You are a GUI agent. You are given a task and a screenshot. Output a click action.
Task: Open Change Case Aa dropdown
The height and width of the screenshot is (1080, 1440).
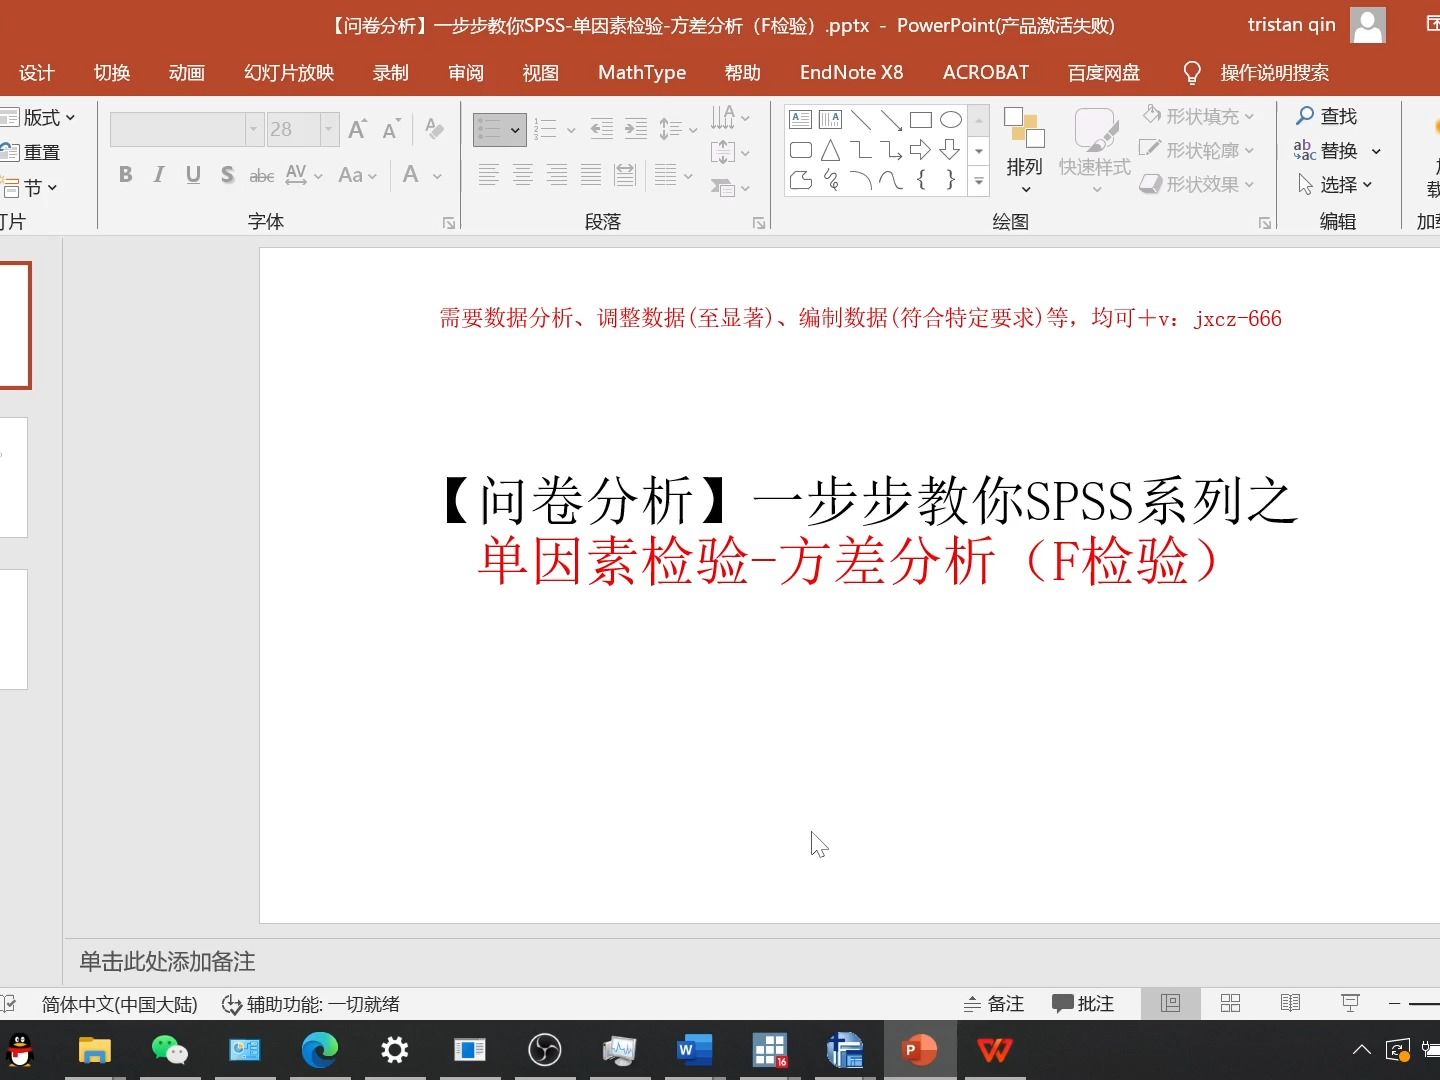(357, 175)
